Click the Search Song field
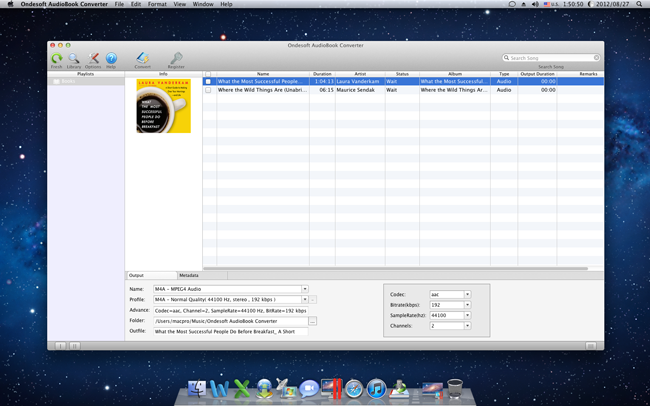 [552, 58]
